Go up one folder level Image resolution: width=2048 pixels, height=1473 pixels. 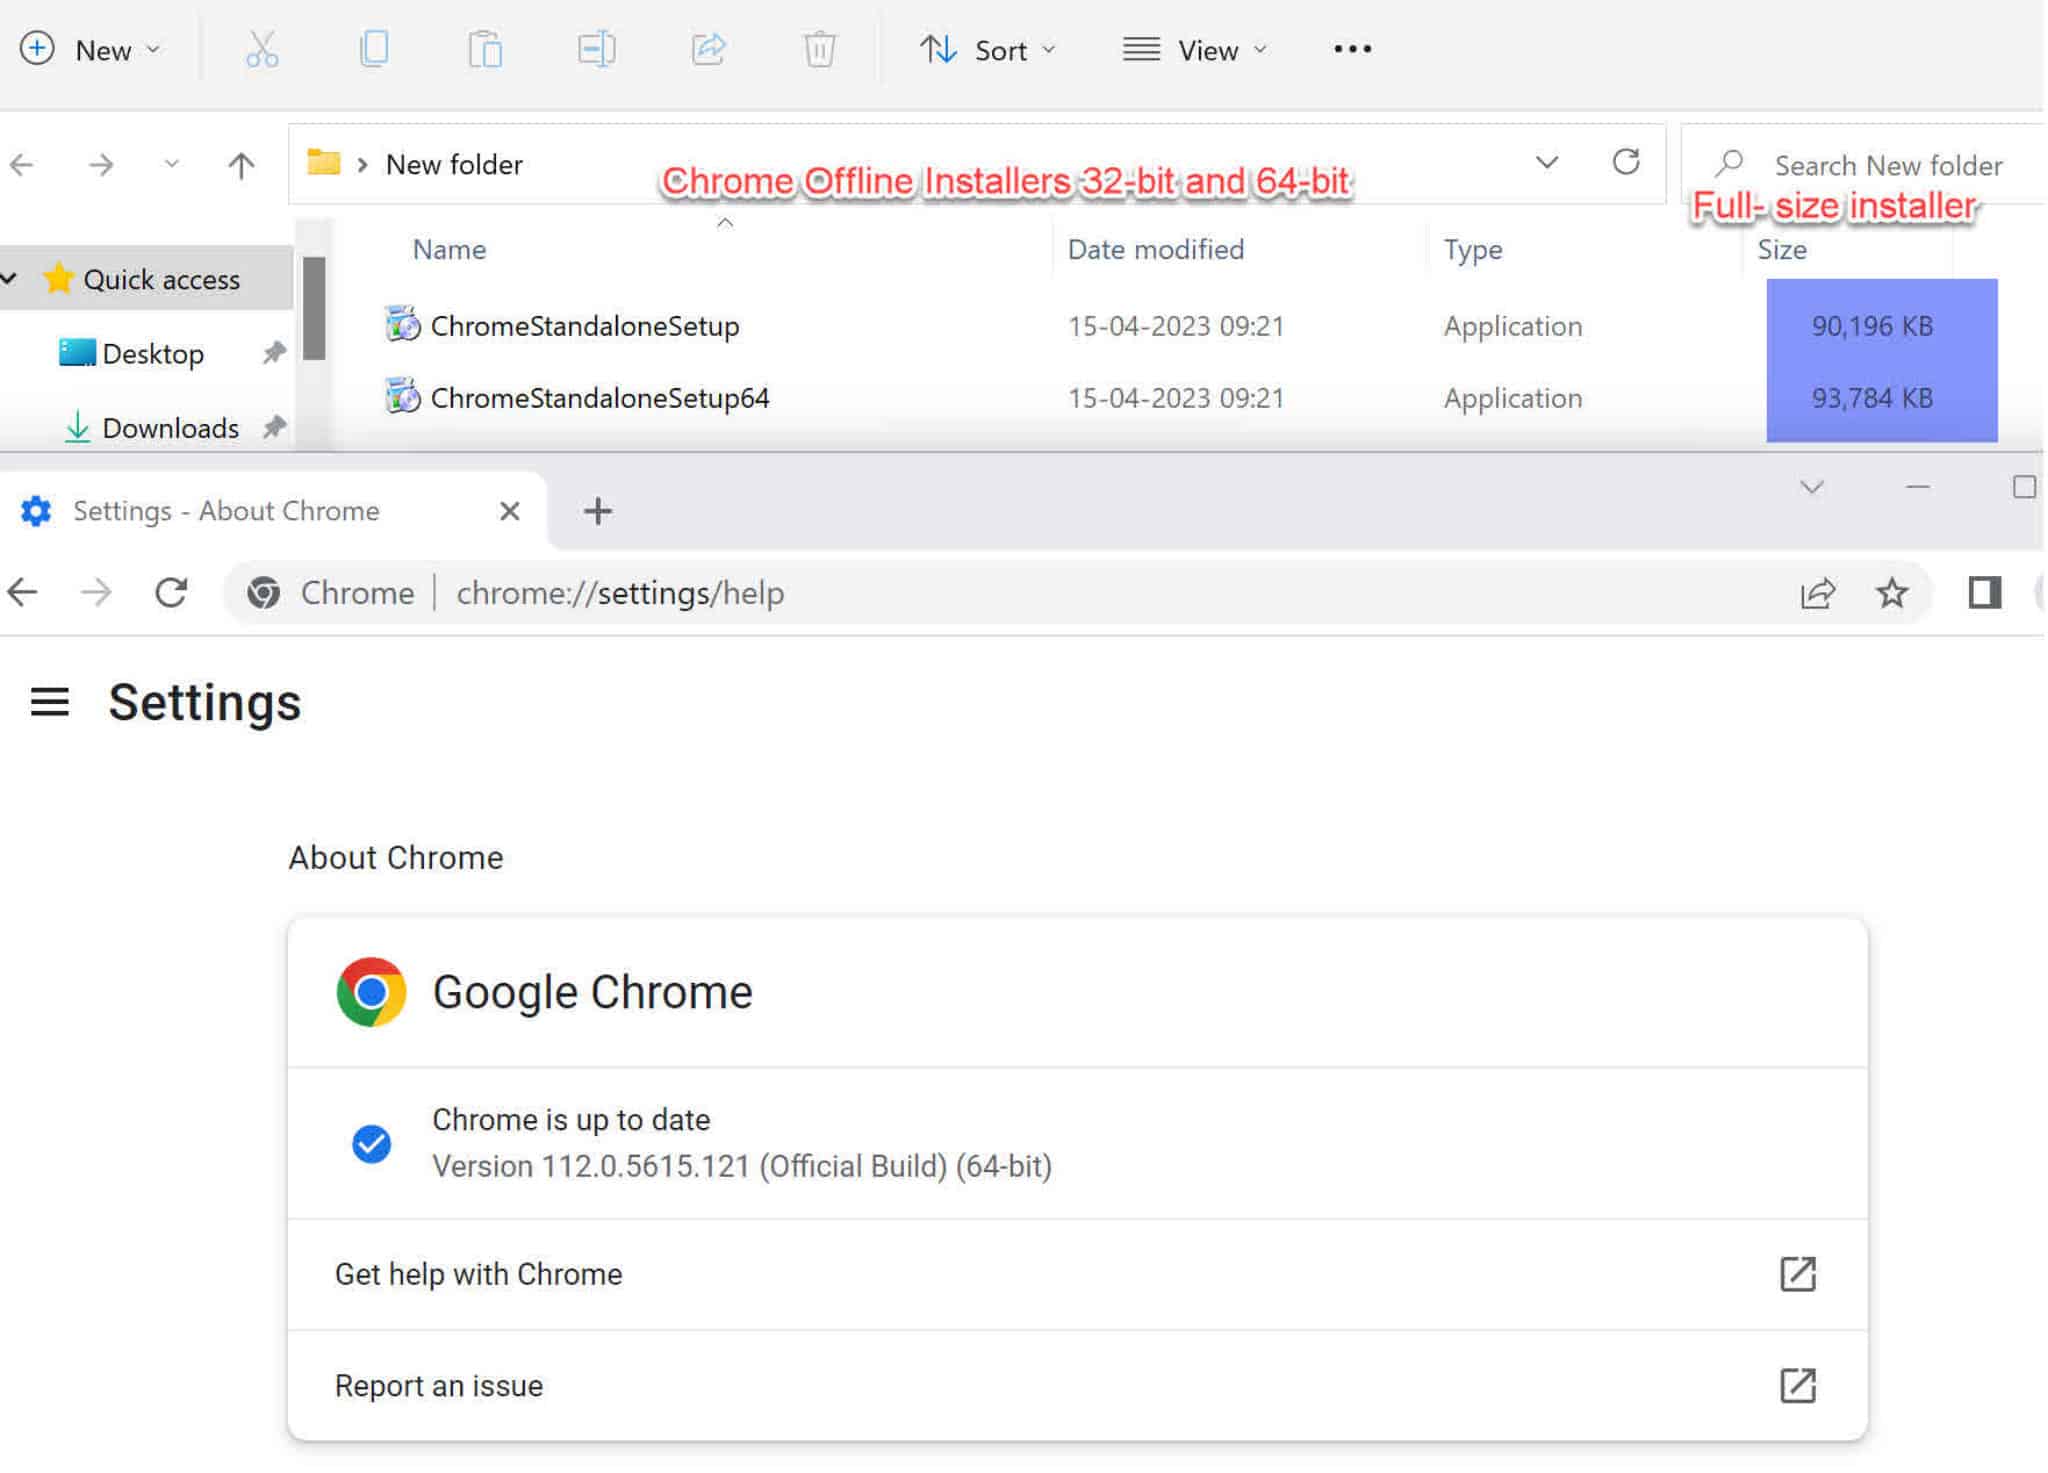pyautogui.click(x=241, y=164)
